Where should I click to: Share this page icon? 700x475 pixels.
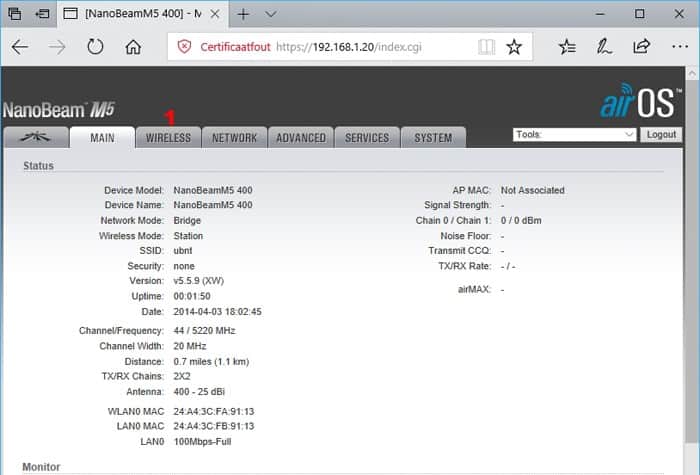tap(642, 46)
